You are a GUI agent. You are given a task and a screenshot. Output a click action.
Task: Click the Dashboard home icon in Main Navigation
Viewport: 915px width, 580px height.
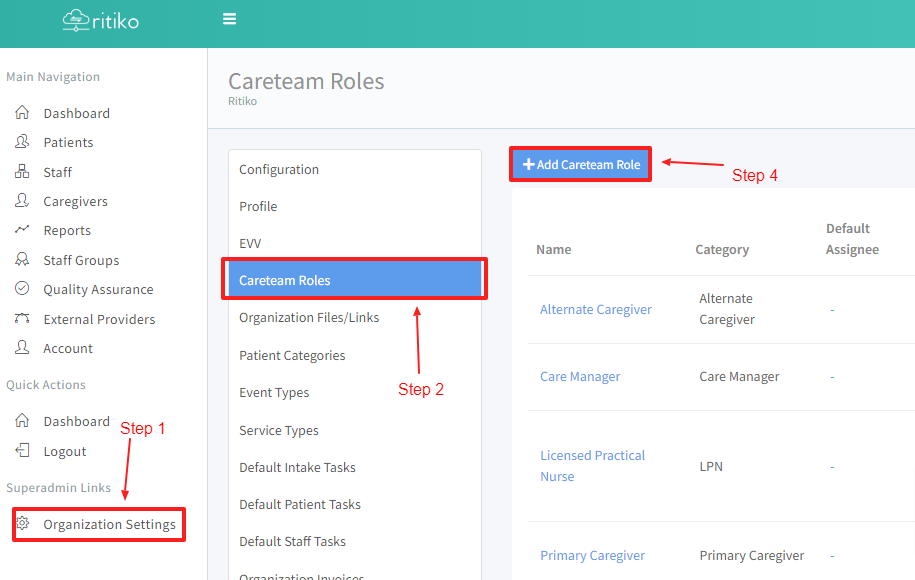click(x=22, y=113)
